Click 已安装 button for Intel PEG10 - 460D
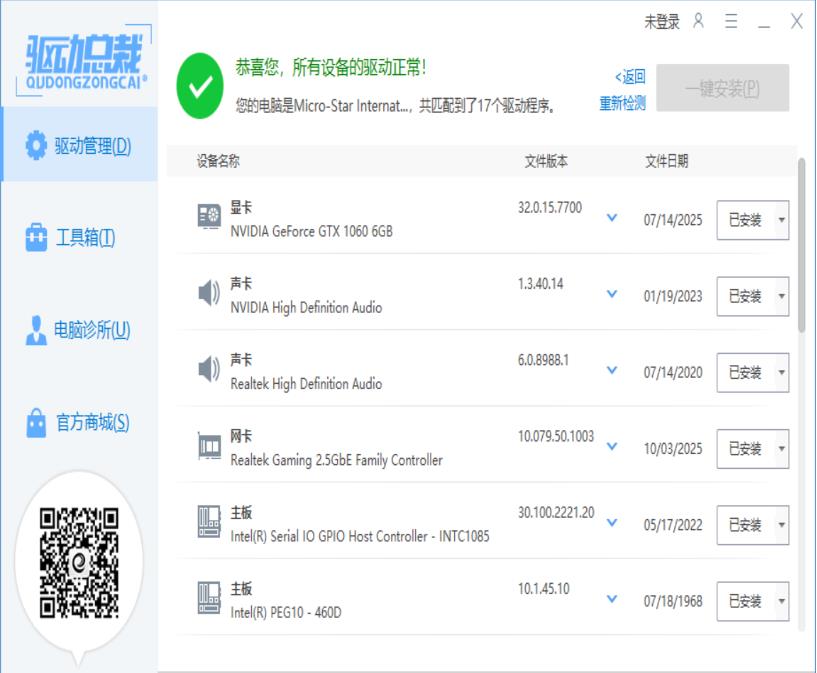817x673 pixels. tap(745, 601)
